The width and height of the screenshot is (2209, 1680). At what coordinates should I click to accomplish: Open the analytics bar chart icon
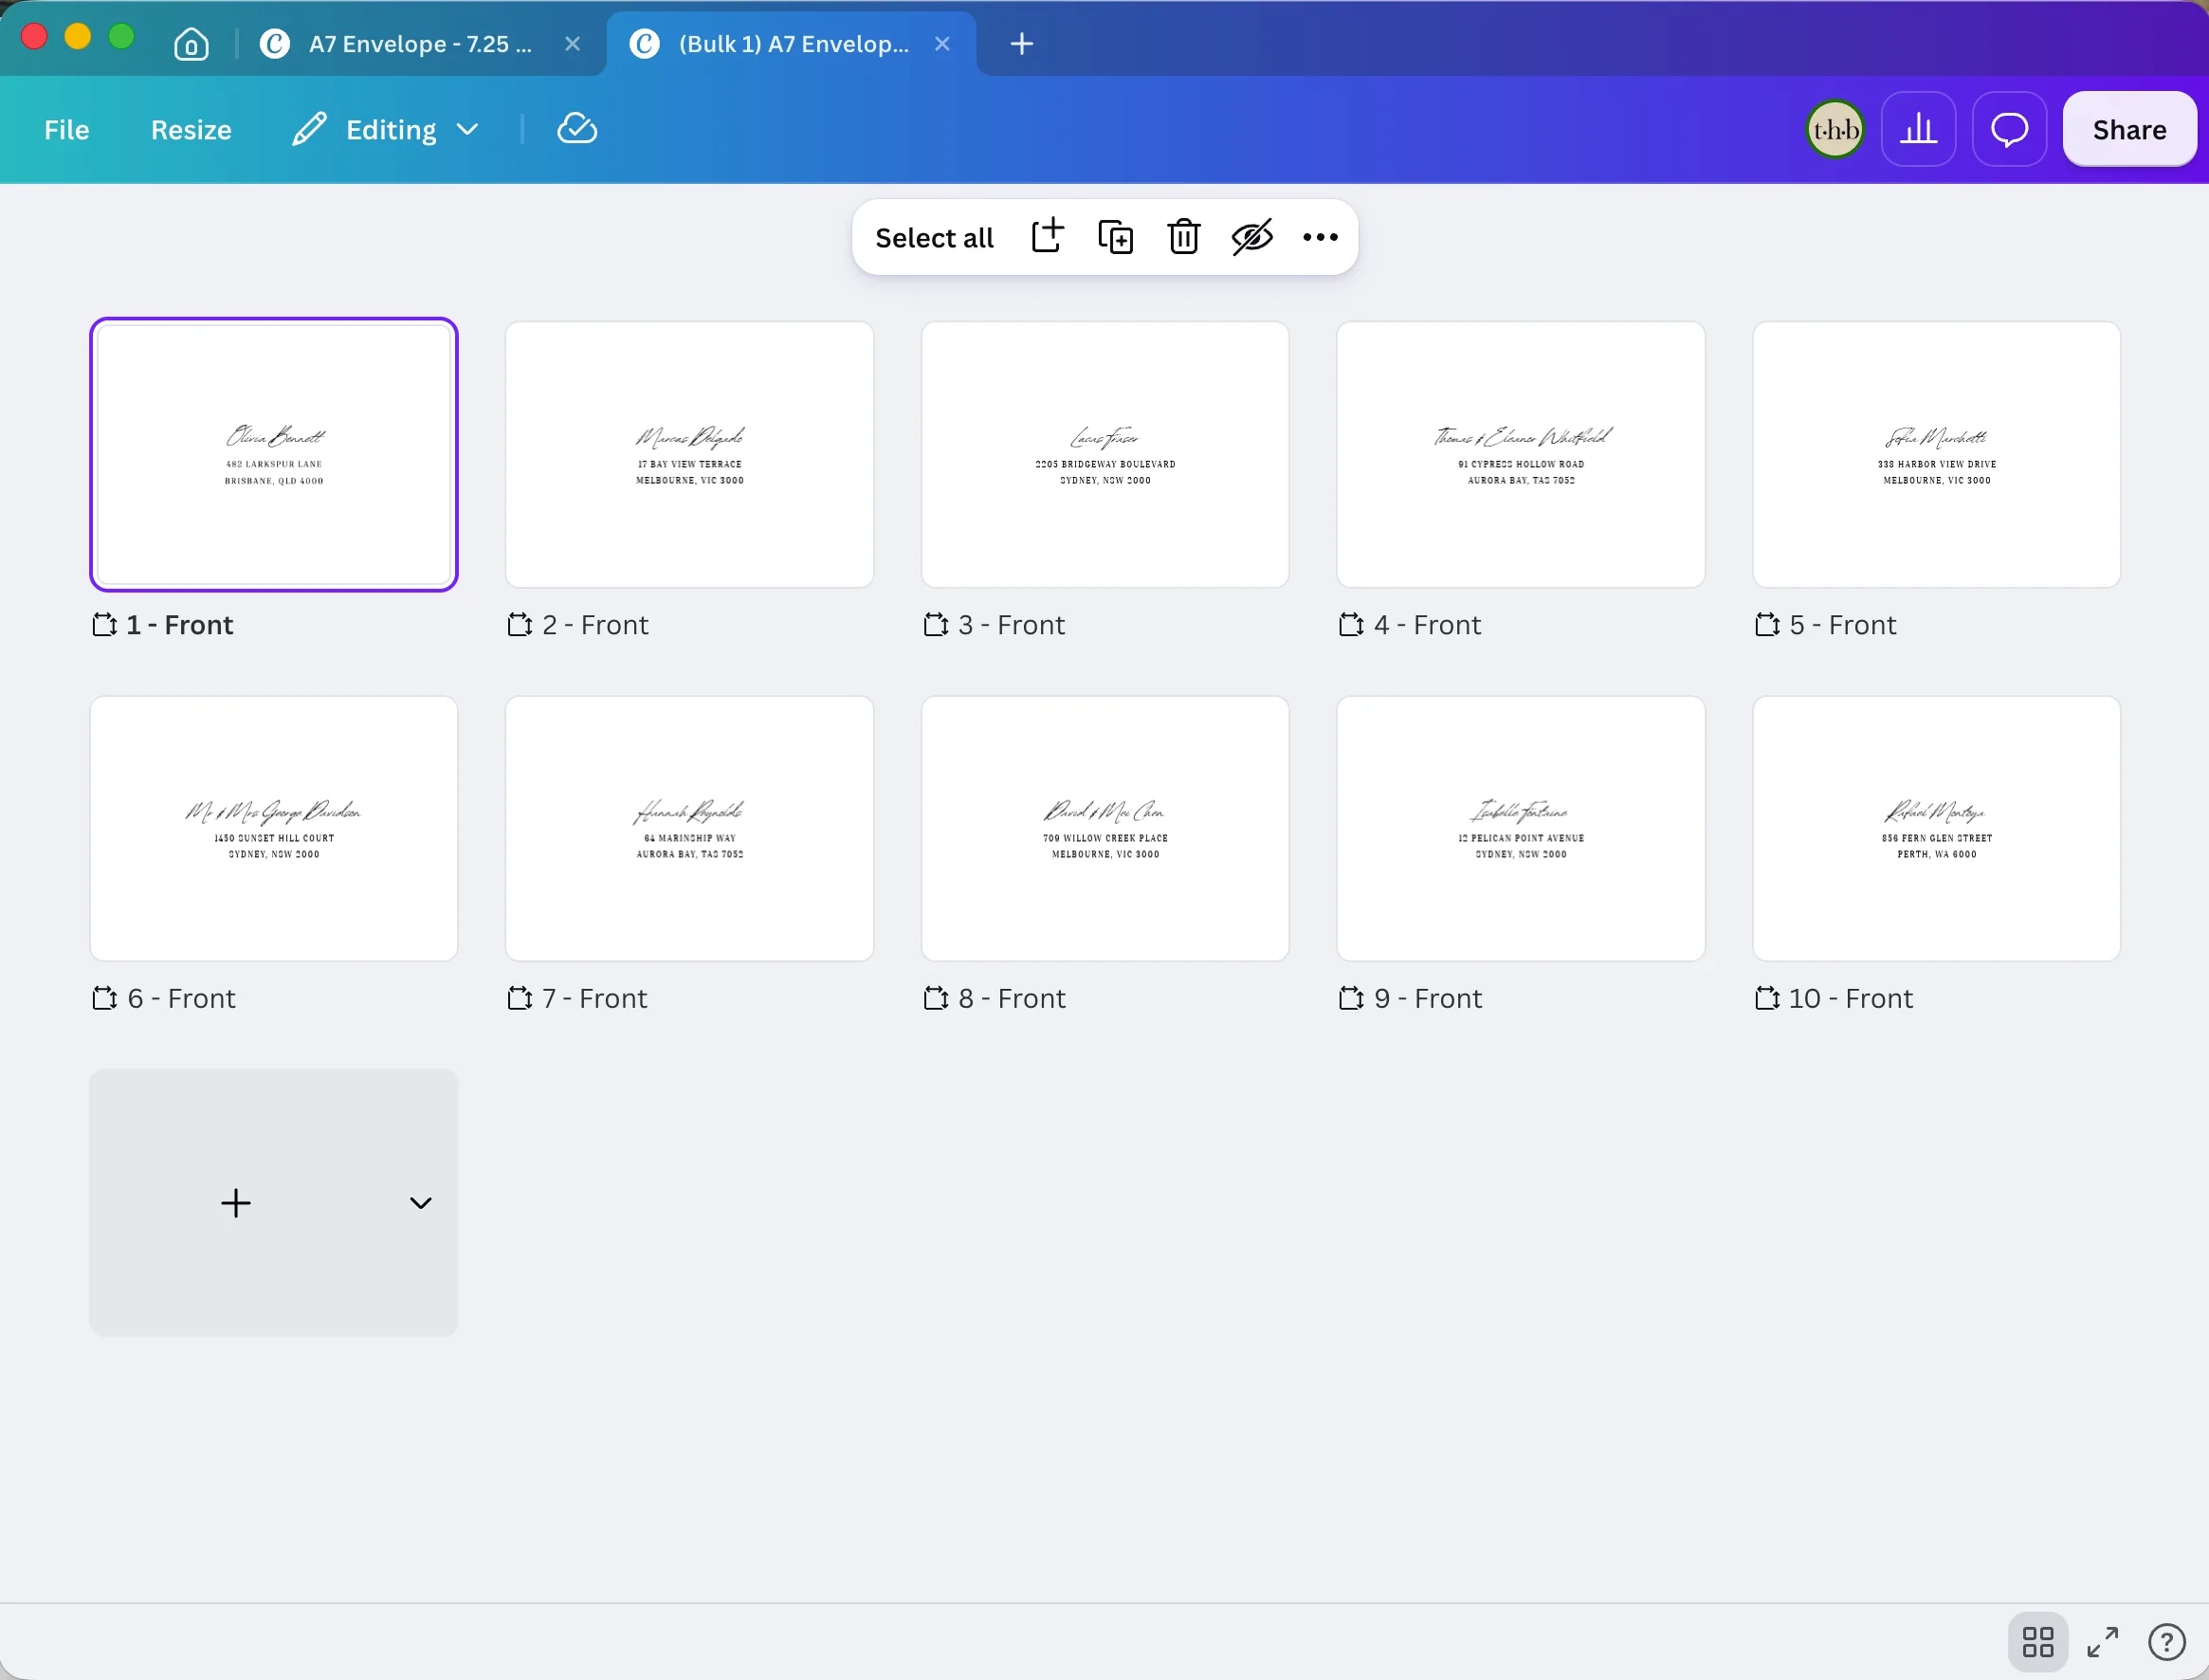[x=1917, y=129]
